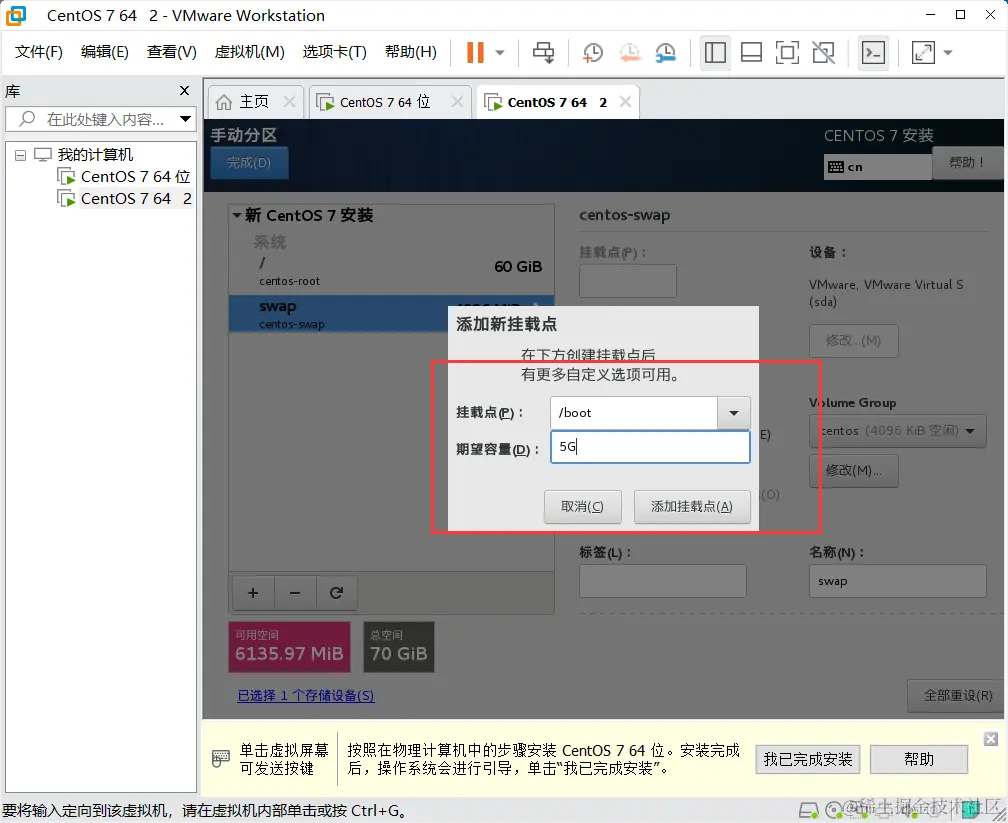
Task: Click the send Ctrl+Alt+Del icon
Action: click(x=873, y=53)
